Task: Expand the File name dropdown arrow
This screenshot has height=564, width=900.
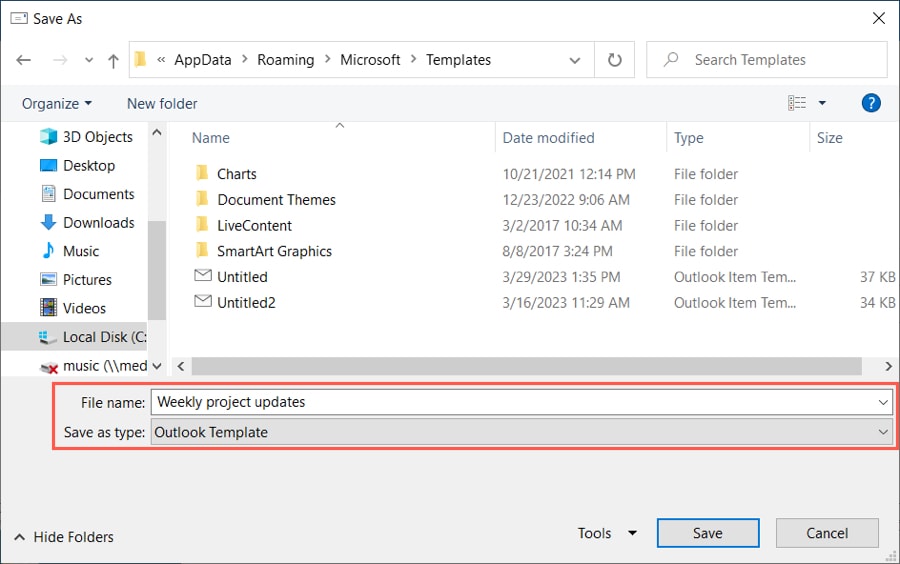Action: 883,402
